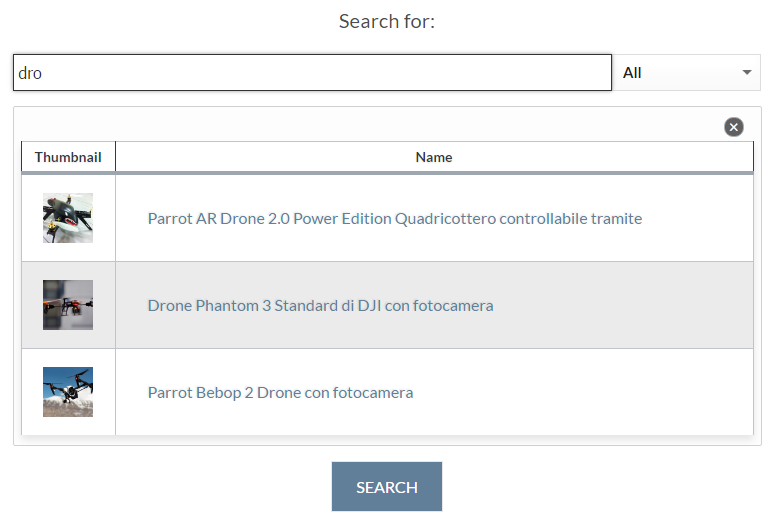Click empty space in Parrot Bebop 2 row
Viewport: 776px width, 528px height.
pos(584,392)
